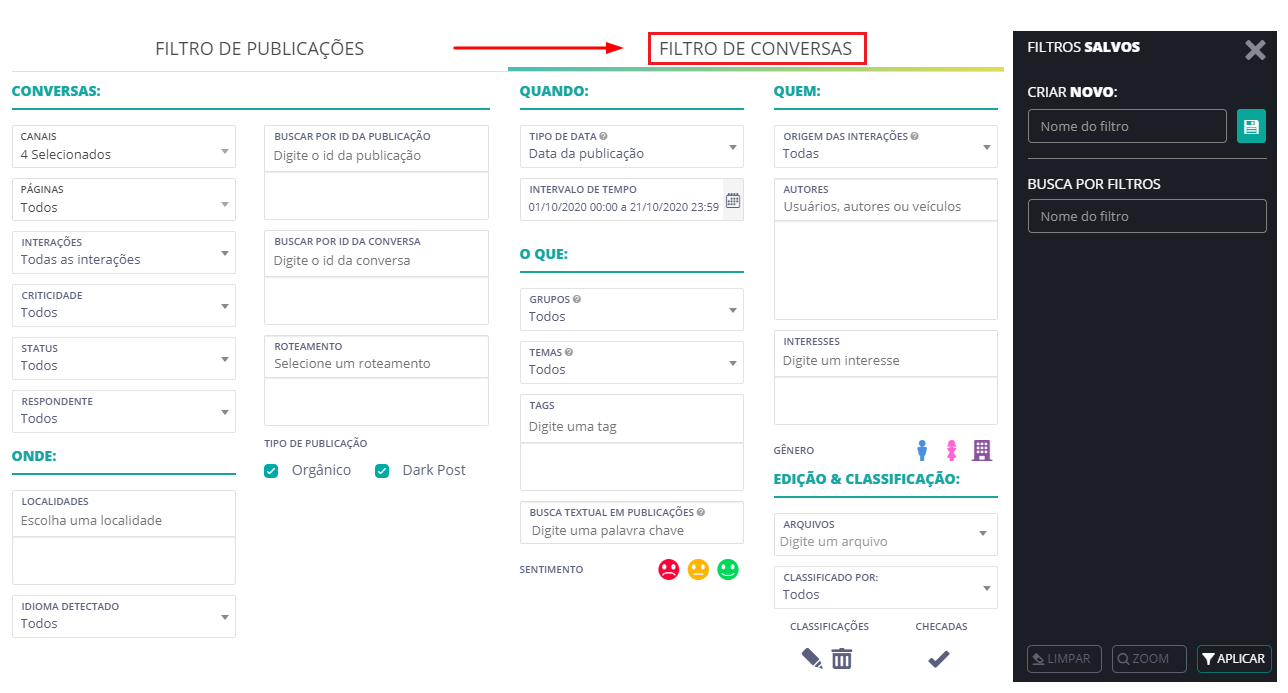Viewport: 1288px width, 693px height.
Task: Toggle the Orgânico checkbox
Action: [x=271, y=471]
